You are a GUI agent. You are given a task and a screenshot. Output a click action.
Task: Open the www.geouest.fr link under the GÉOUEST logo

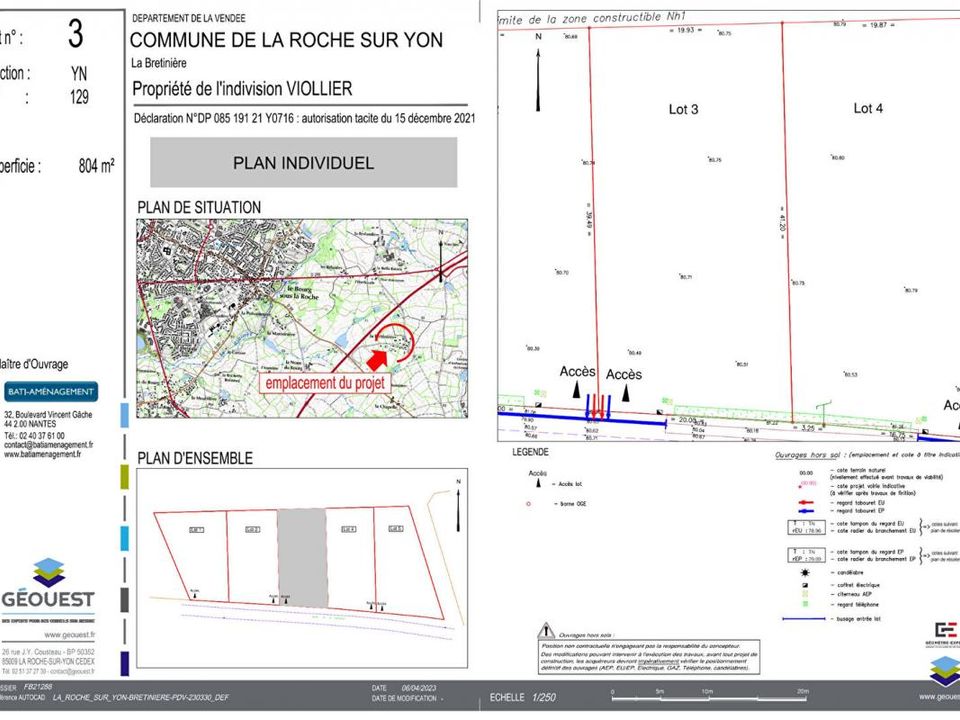[69, 635]
